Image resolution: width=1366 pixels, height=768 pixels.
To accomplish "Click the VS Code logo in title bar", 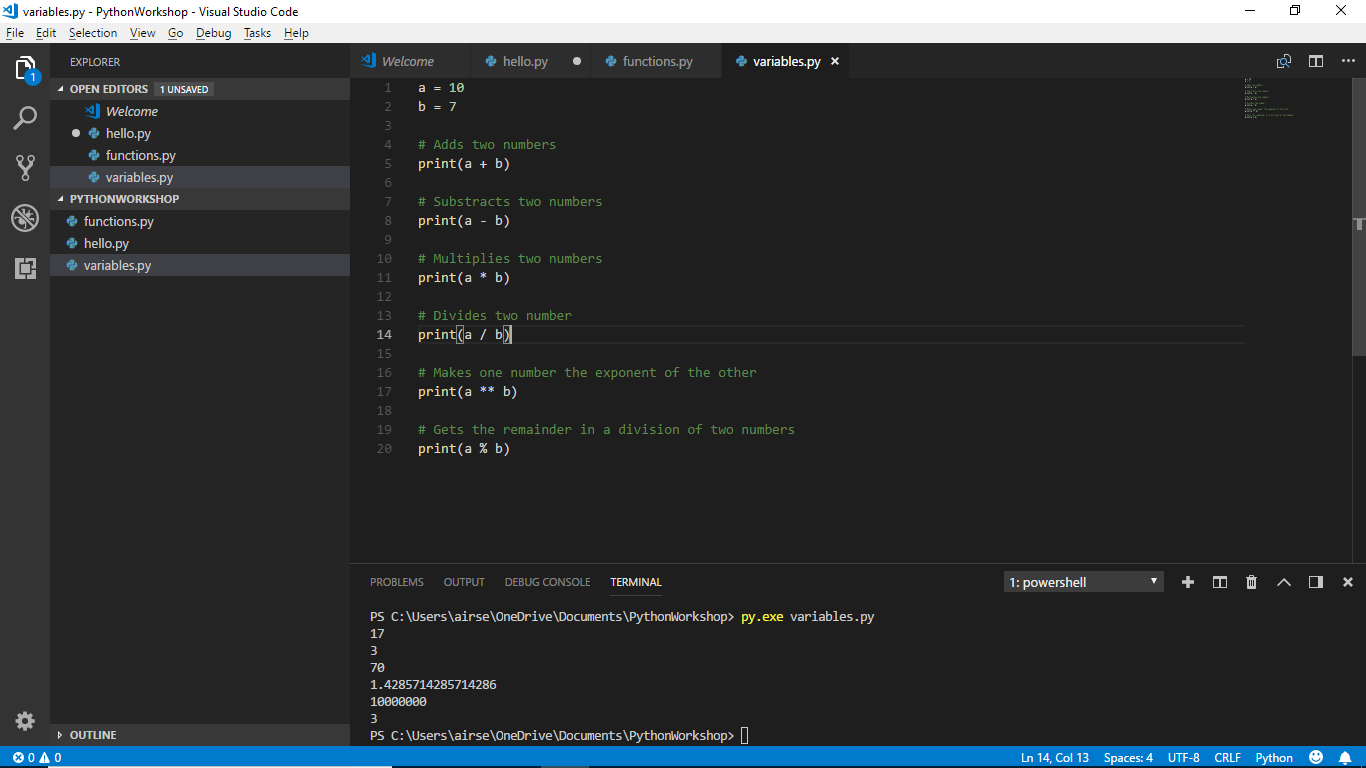I will [x=11, y=11].
